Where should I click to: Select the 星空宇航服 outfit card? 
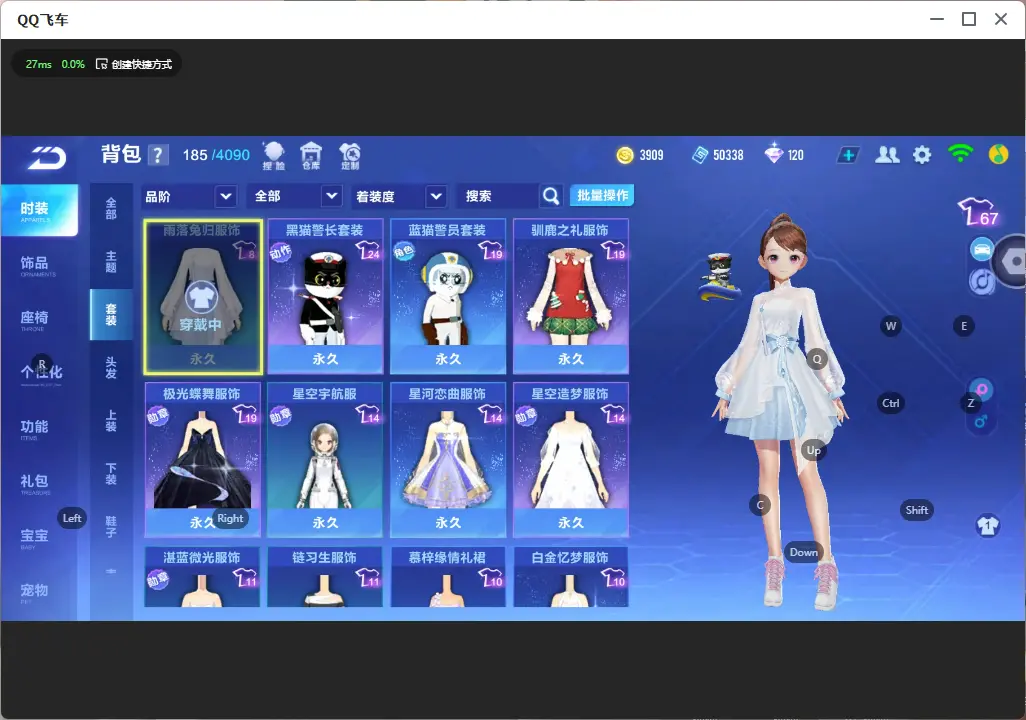[325, 460]
